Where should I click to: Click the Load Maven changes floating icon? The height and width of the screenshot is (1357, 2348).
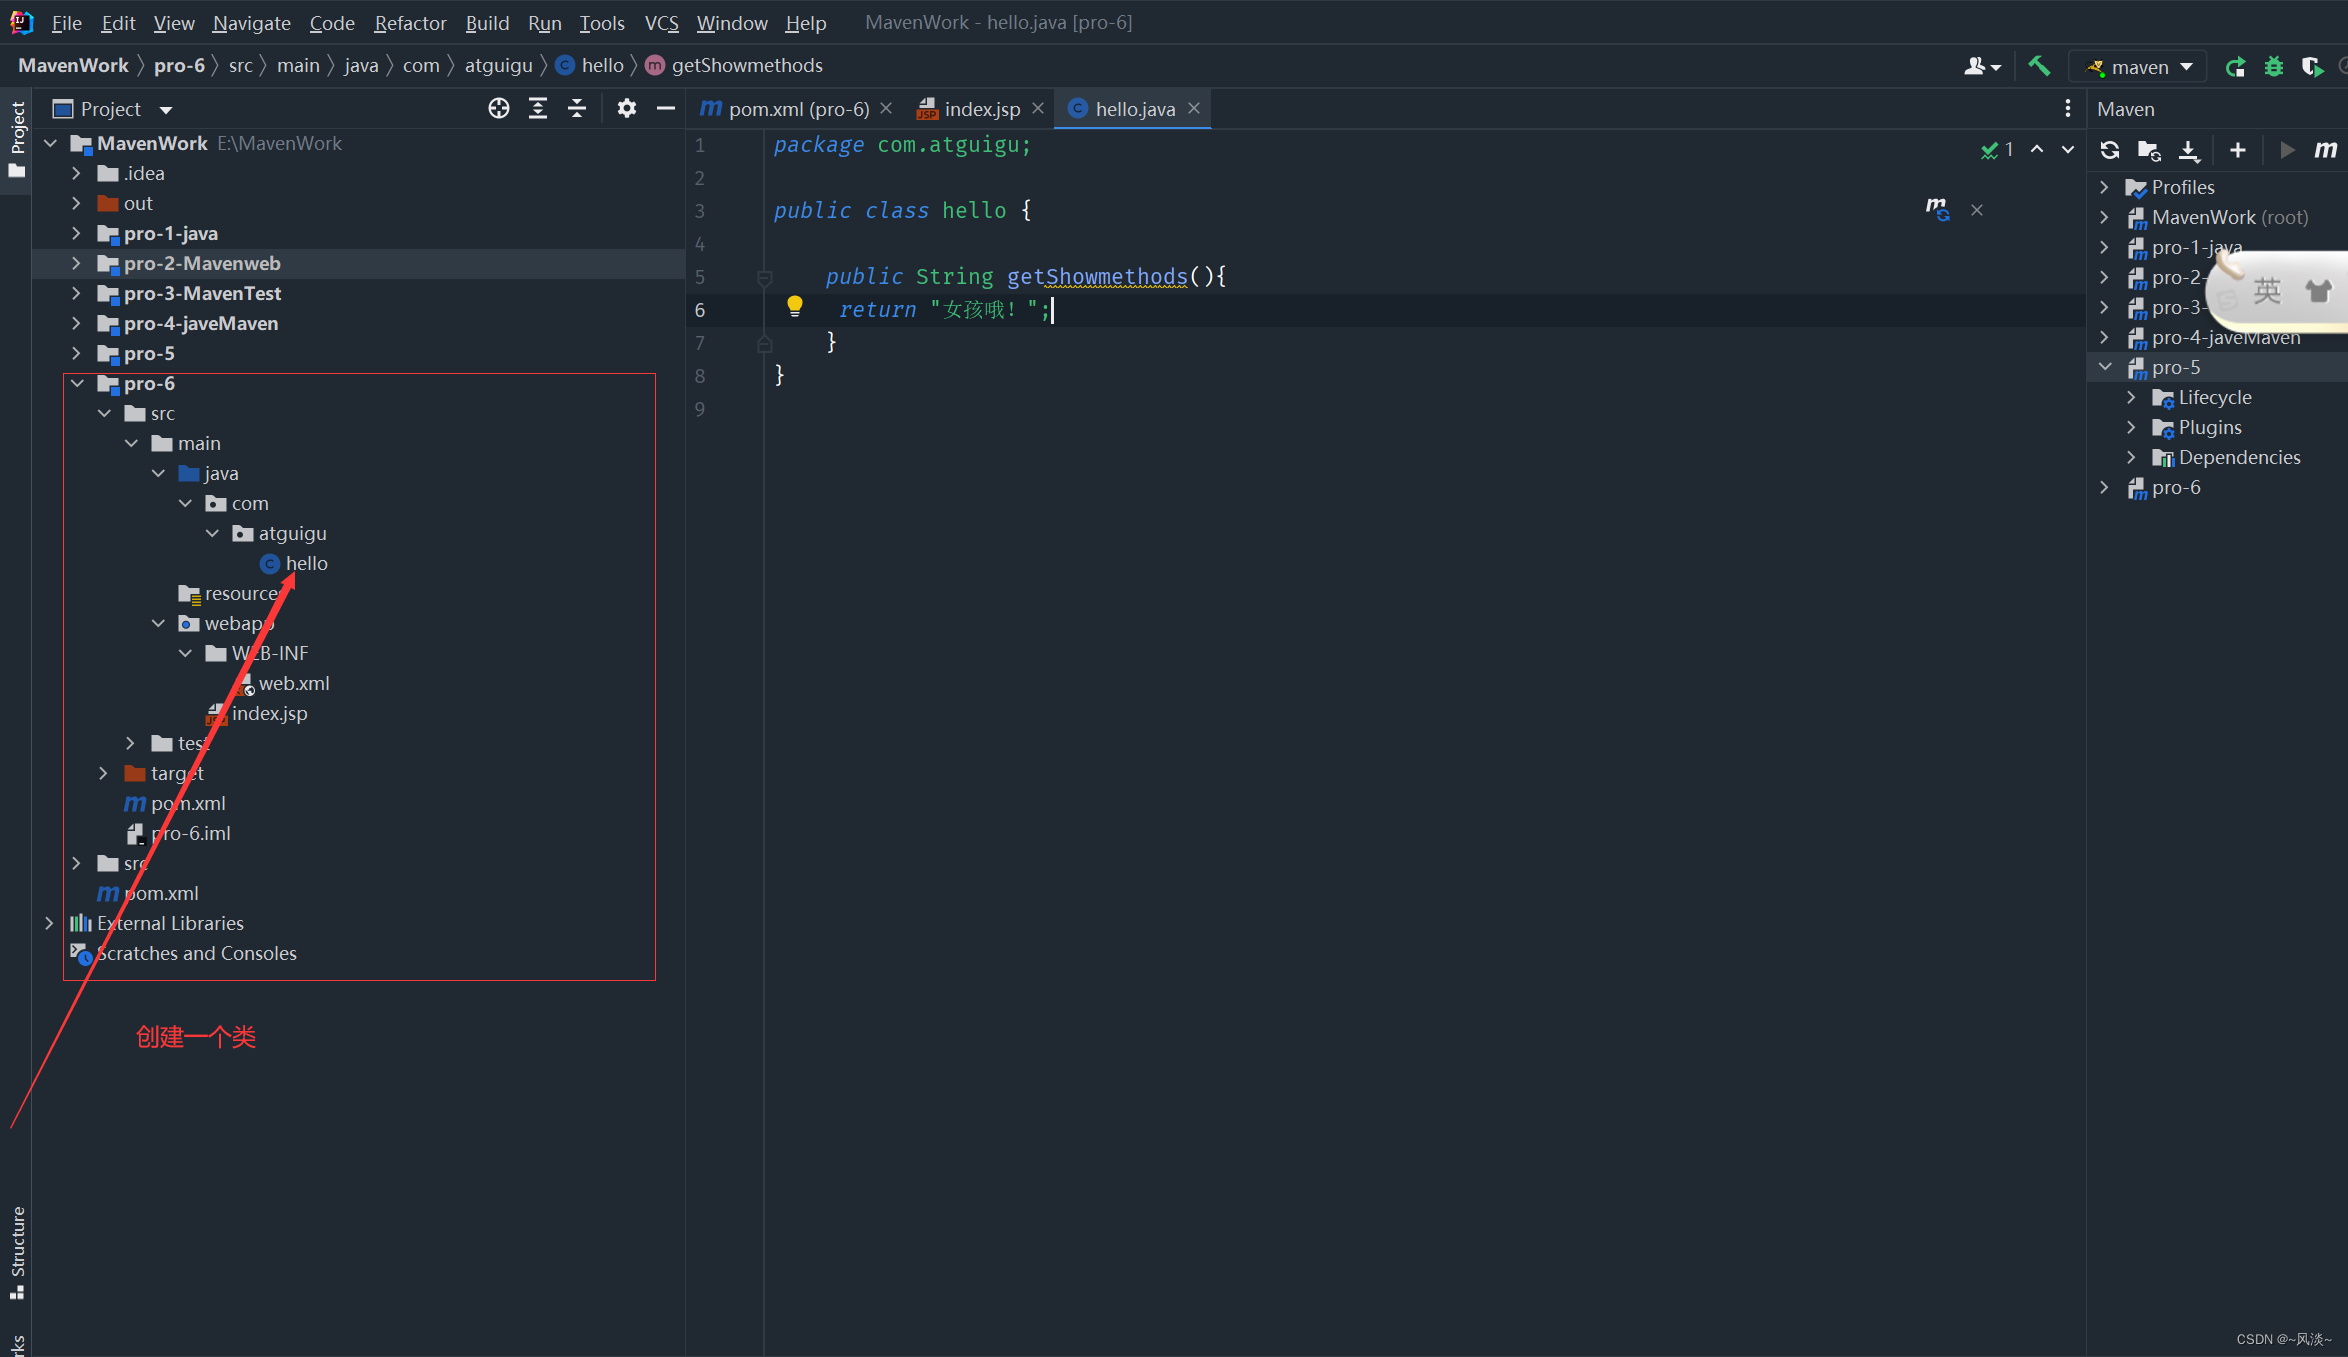point(1937,209)
